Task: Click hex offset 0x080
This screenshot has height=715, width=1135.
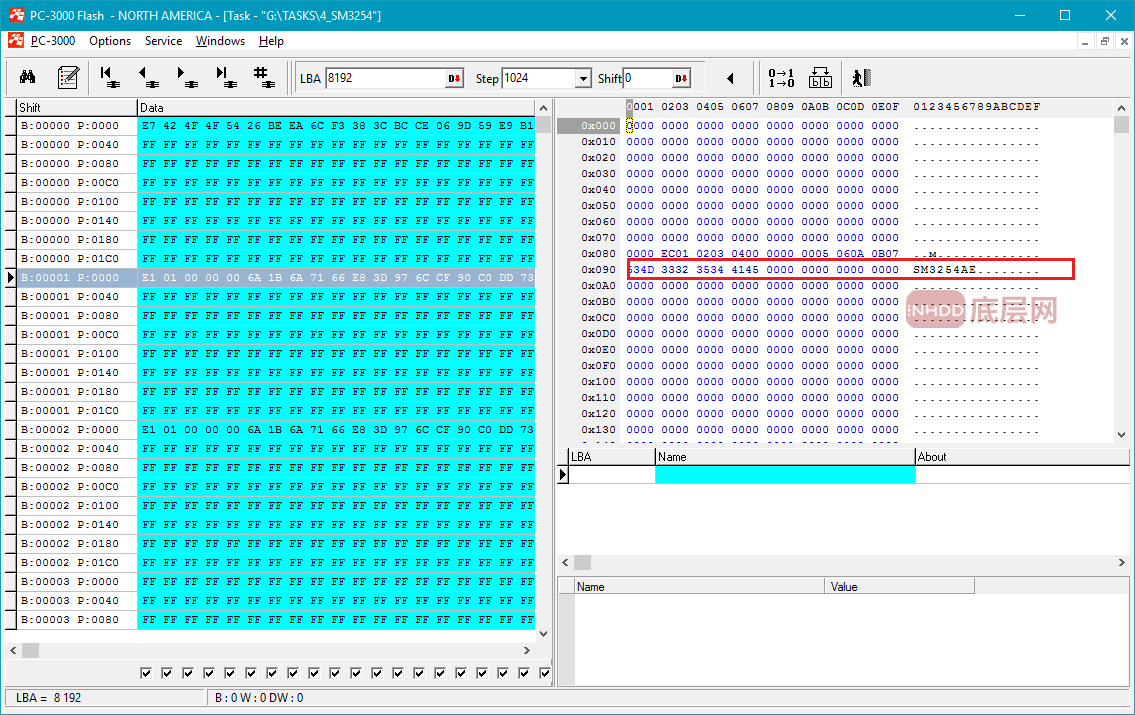Action: point(599,253)
